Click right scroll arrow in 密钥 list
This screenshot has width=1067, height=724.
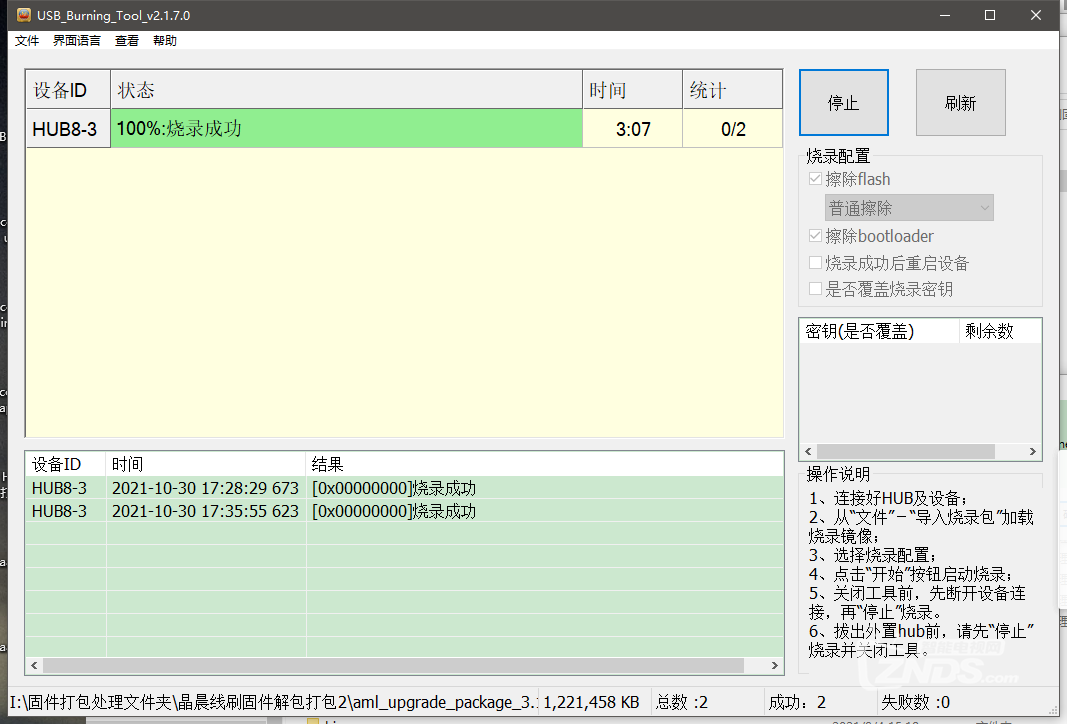click(1034, 451)
